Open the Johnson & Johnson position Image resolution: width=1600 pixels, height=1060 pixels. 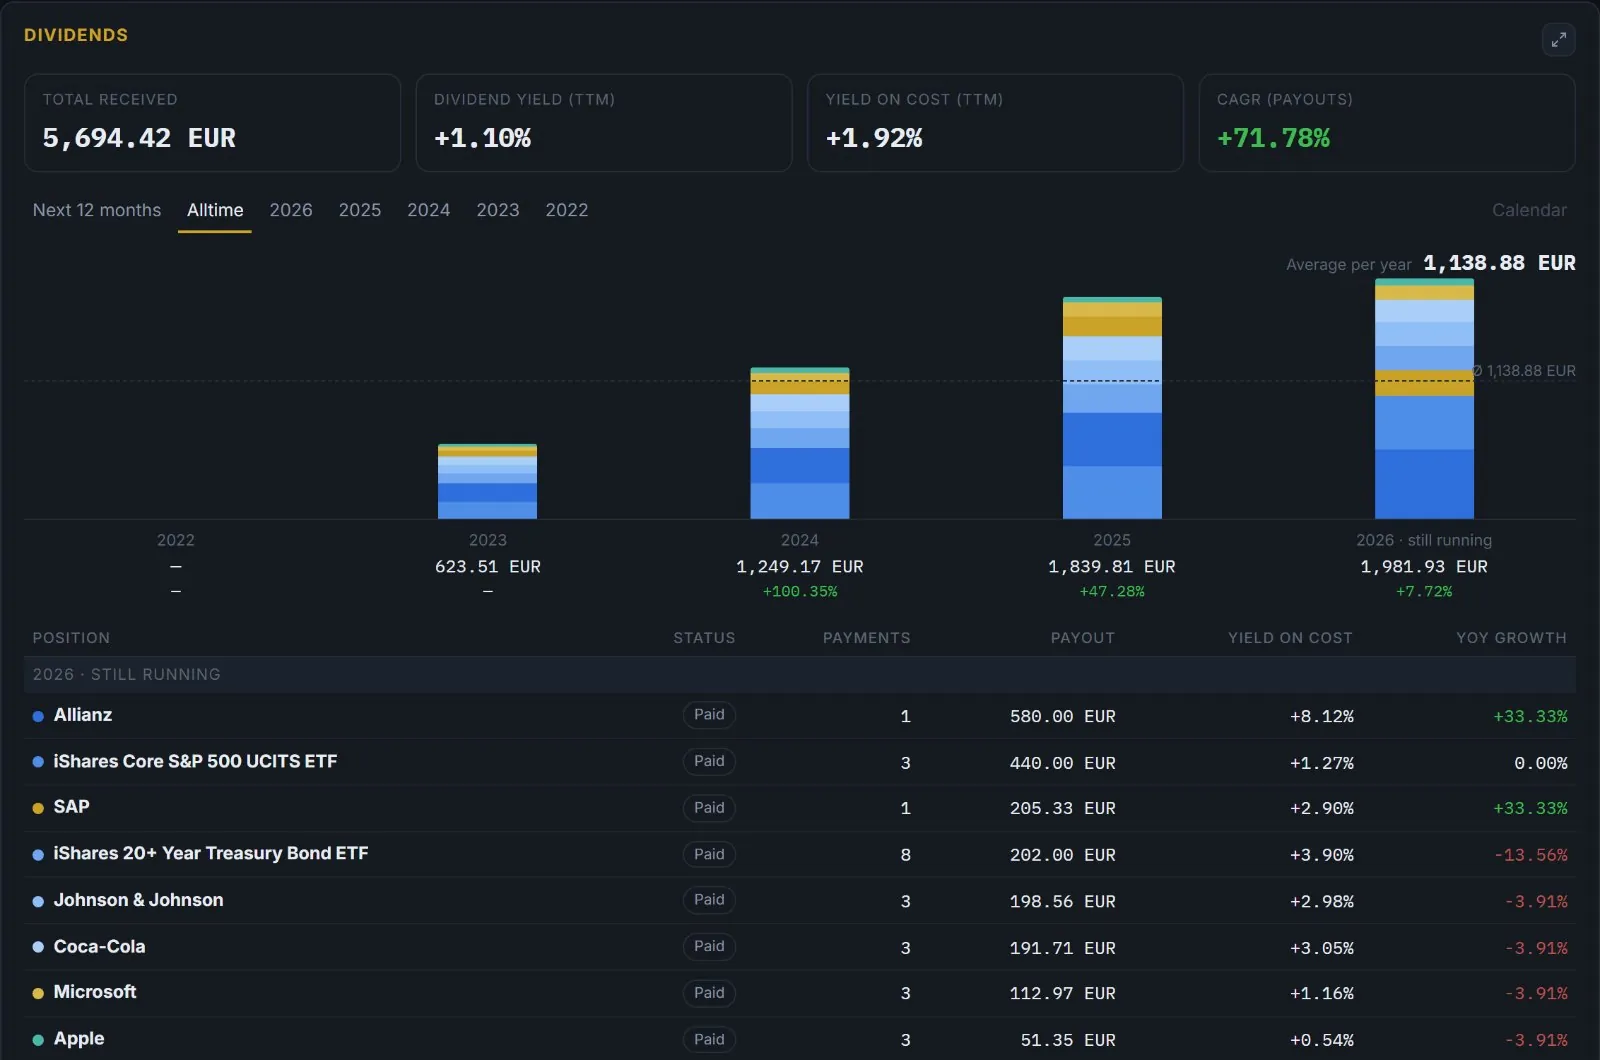pos(138,900)
